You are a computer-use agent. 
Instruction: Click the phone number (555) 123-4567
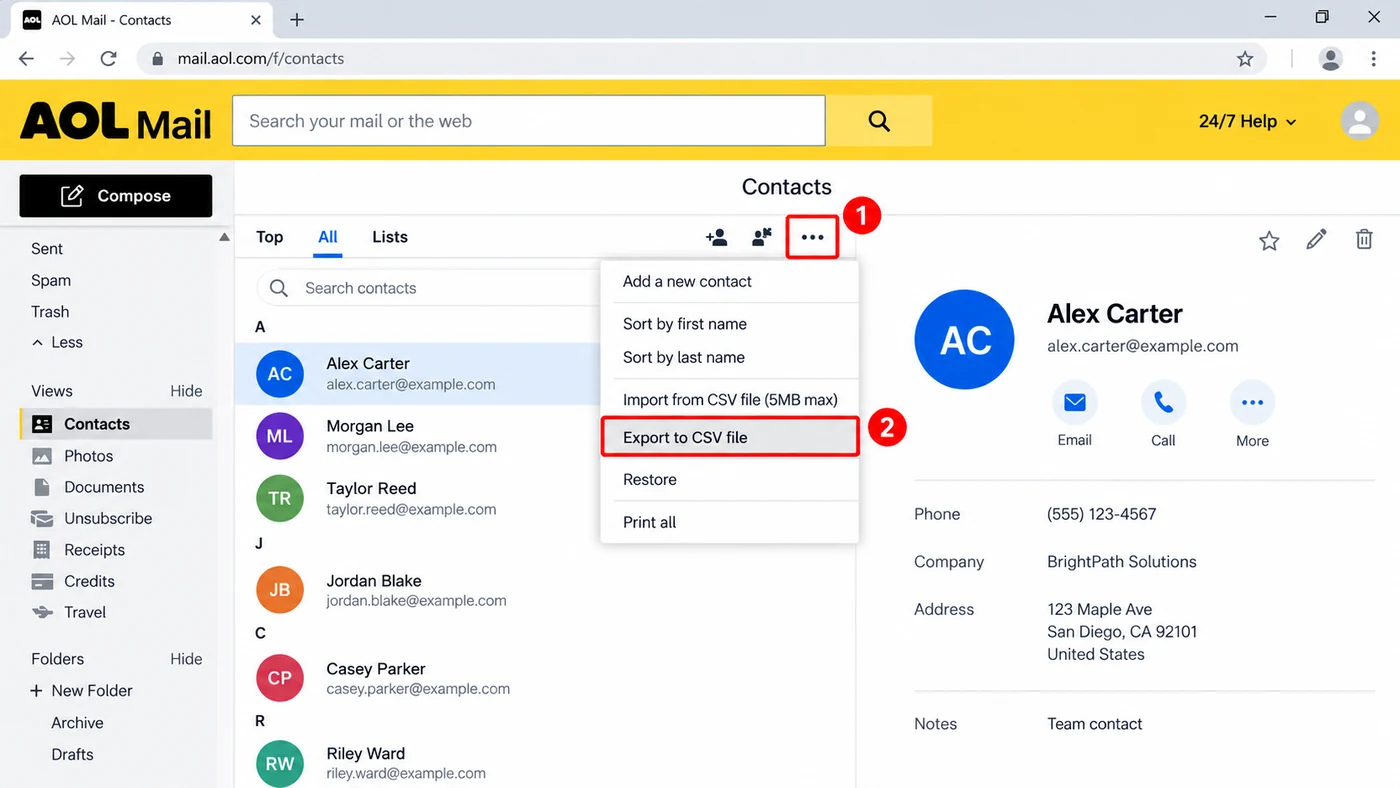pos(1102,514)
